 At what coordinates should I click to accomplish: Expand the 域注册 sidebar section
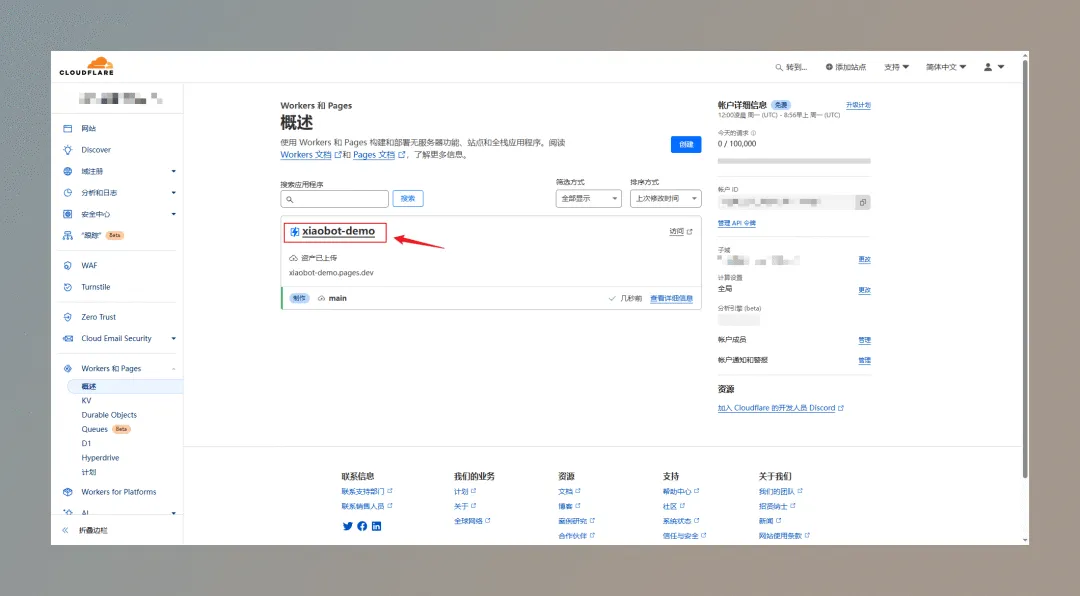pyautogui.click(x=174, y=171)
